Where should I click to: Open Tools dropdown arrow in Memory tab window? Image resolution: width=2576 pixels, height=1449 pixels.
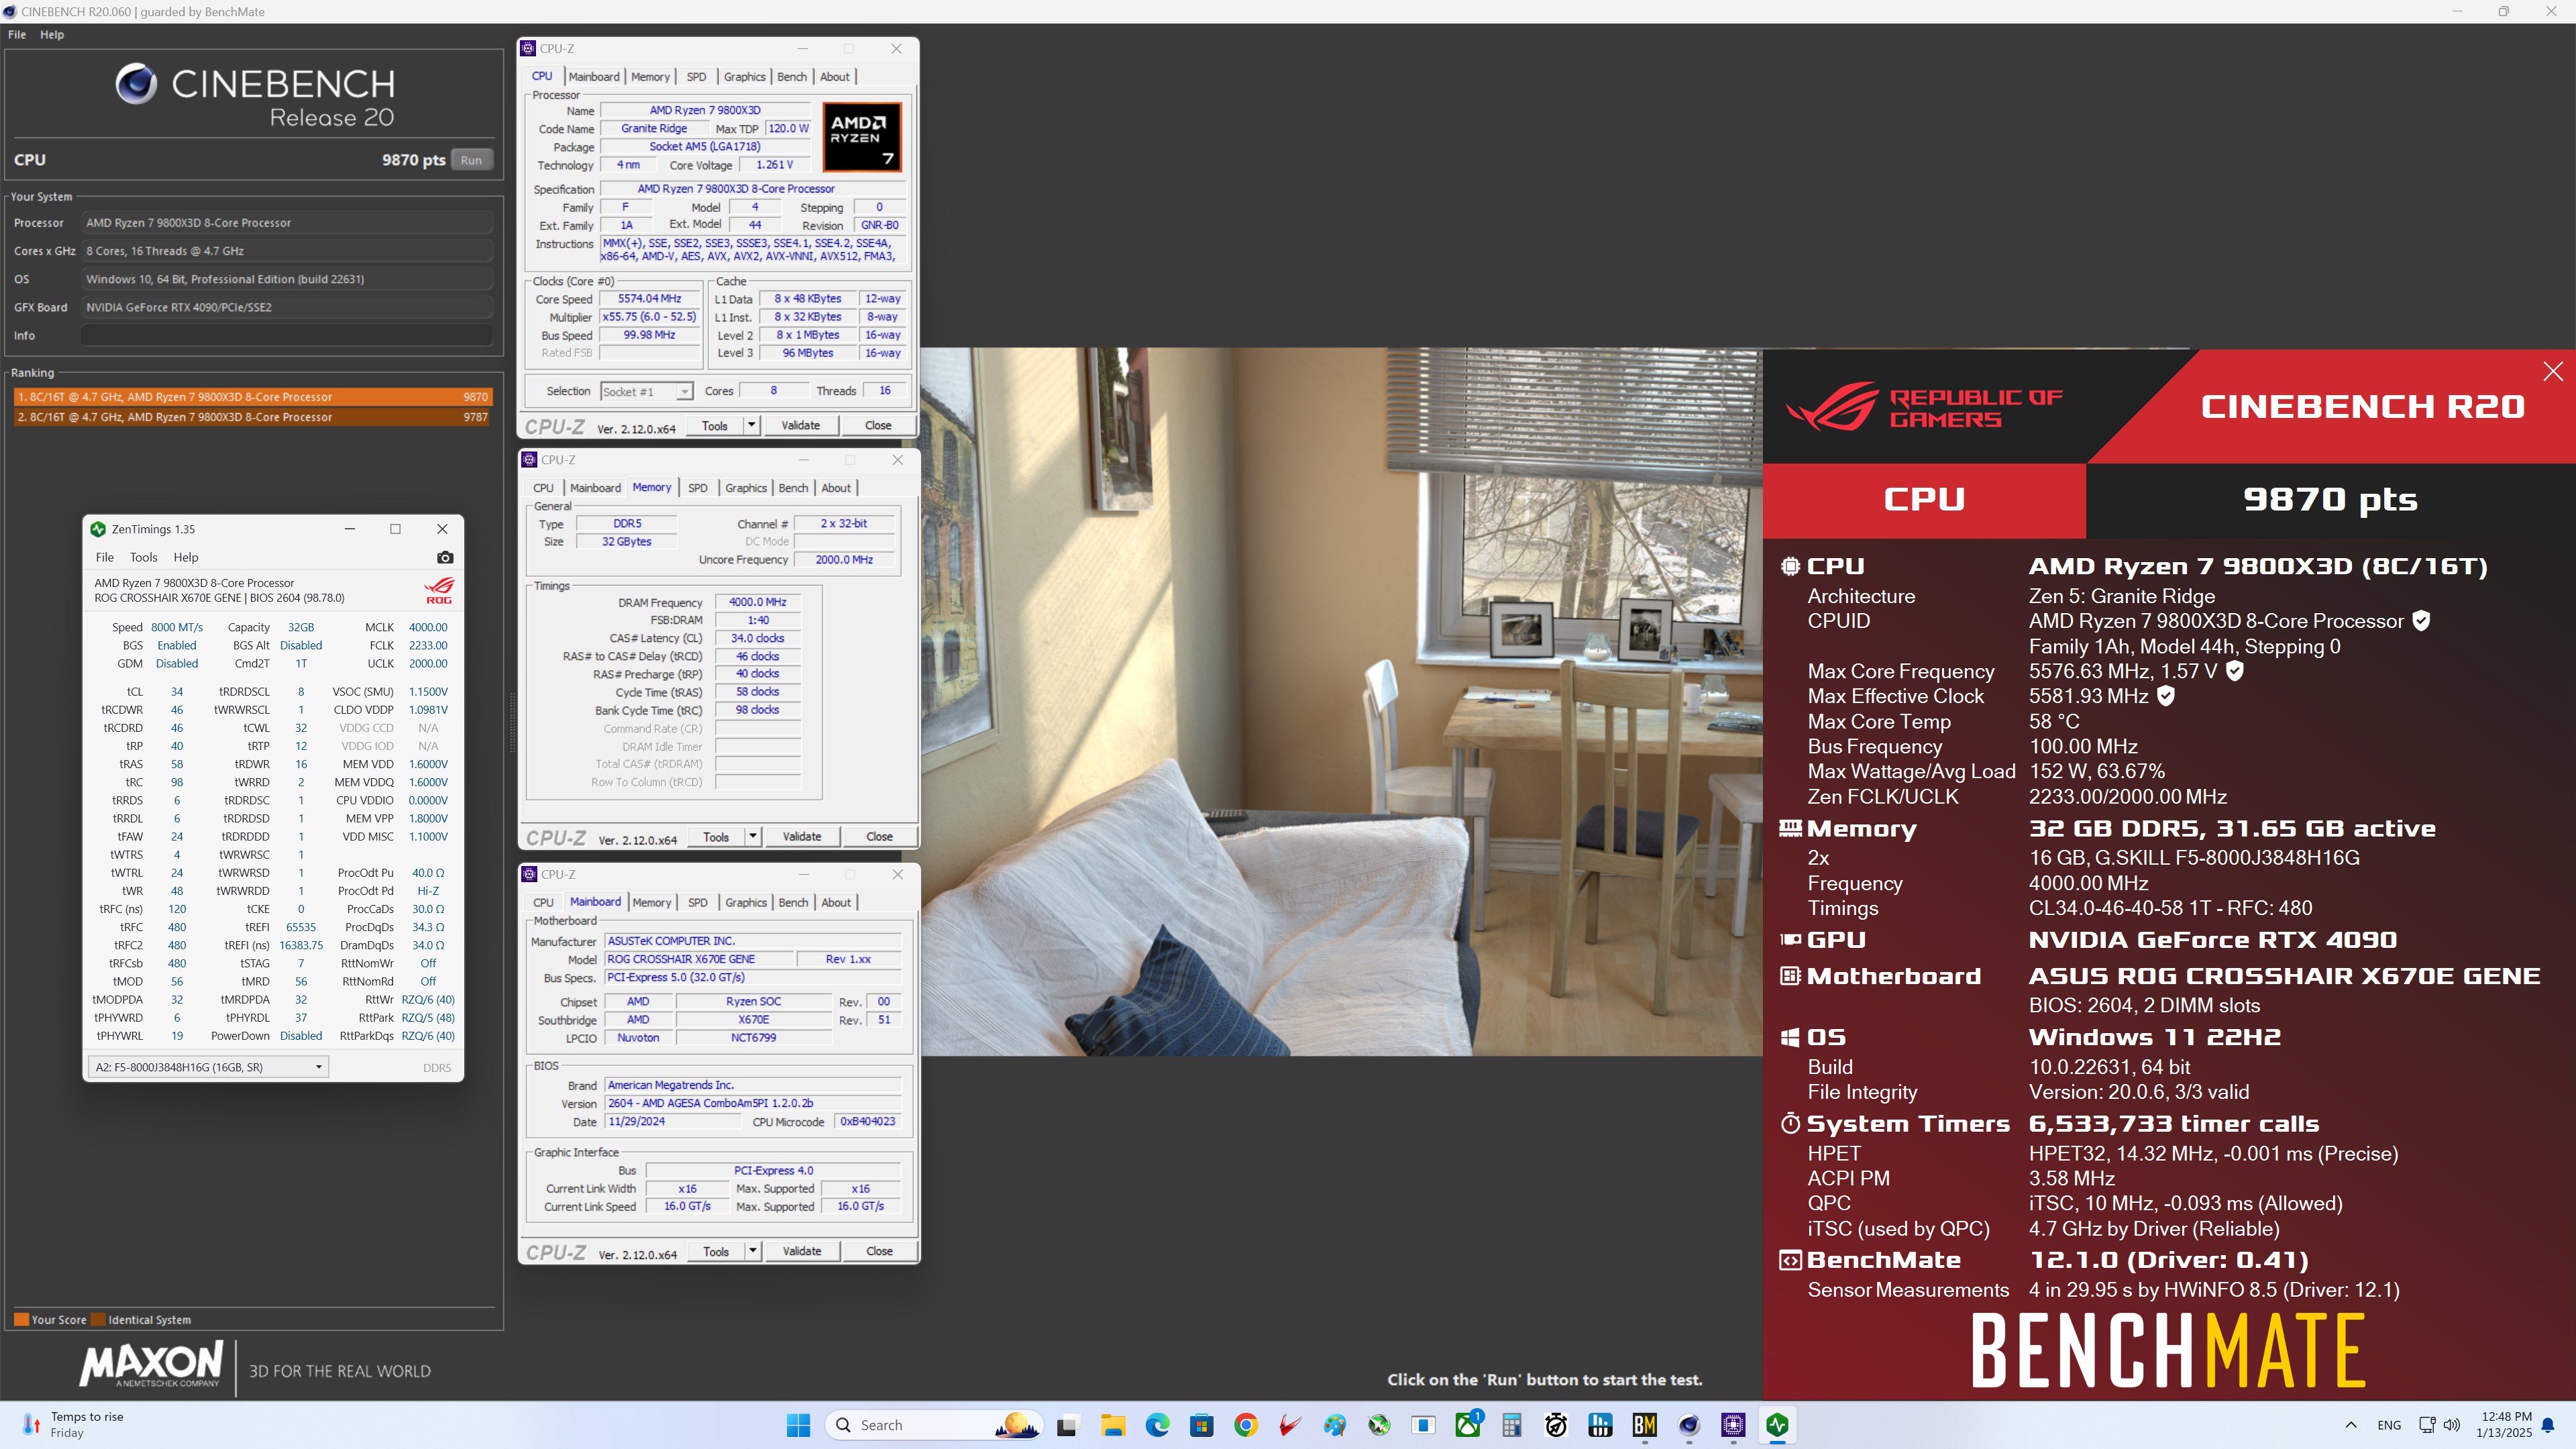point(753,836)
